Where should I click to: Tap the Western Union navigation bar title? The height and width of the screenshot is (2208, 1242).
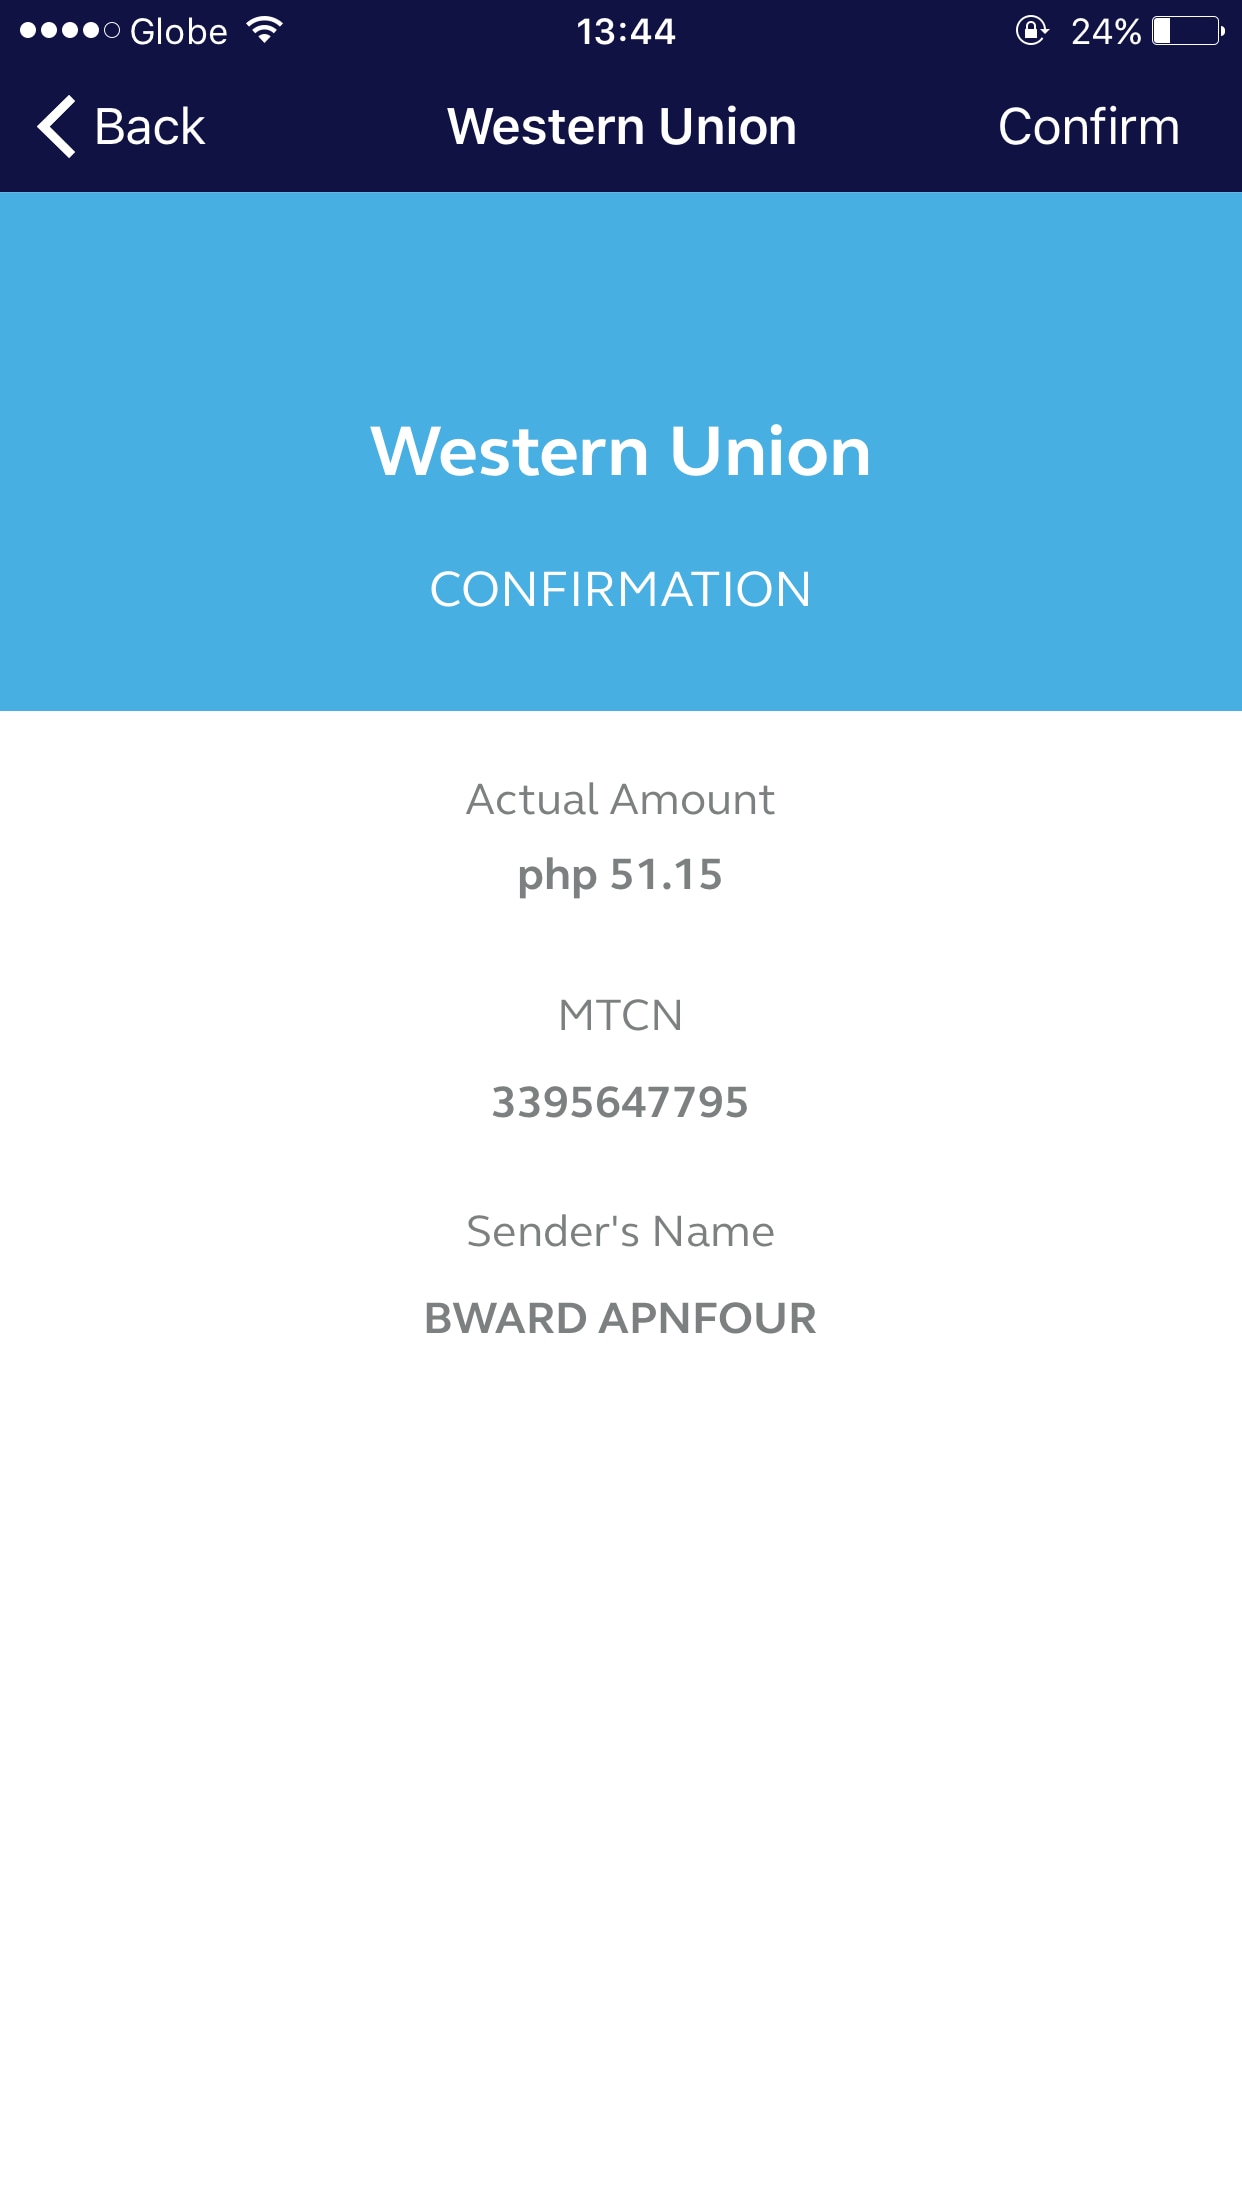pos(621,127)
